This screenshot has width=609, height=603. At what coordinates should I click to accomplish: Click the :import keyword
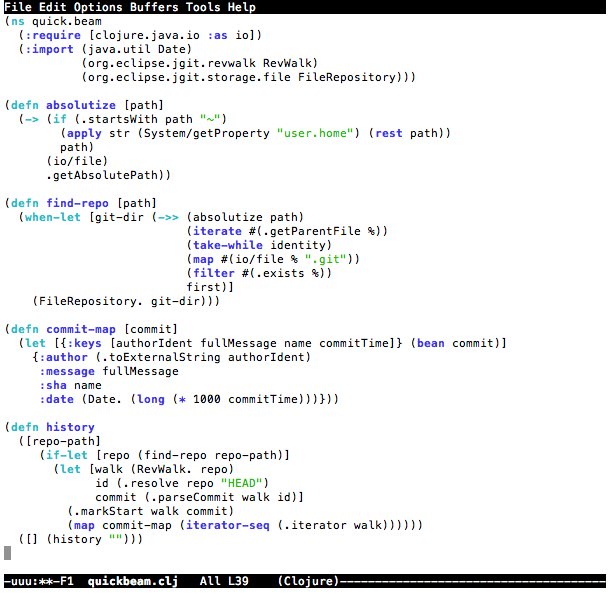tap(49, 49)
